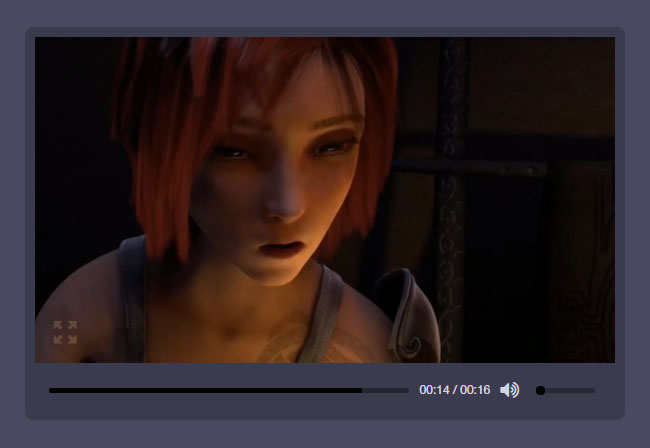
Task: Seek to the start of the progress bar
Action: click(50, 390)
